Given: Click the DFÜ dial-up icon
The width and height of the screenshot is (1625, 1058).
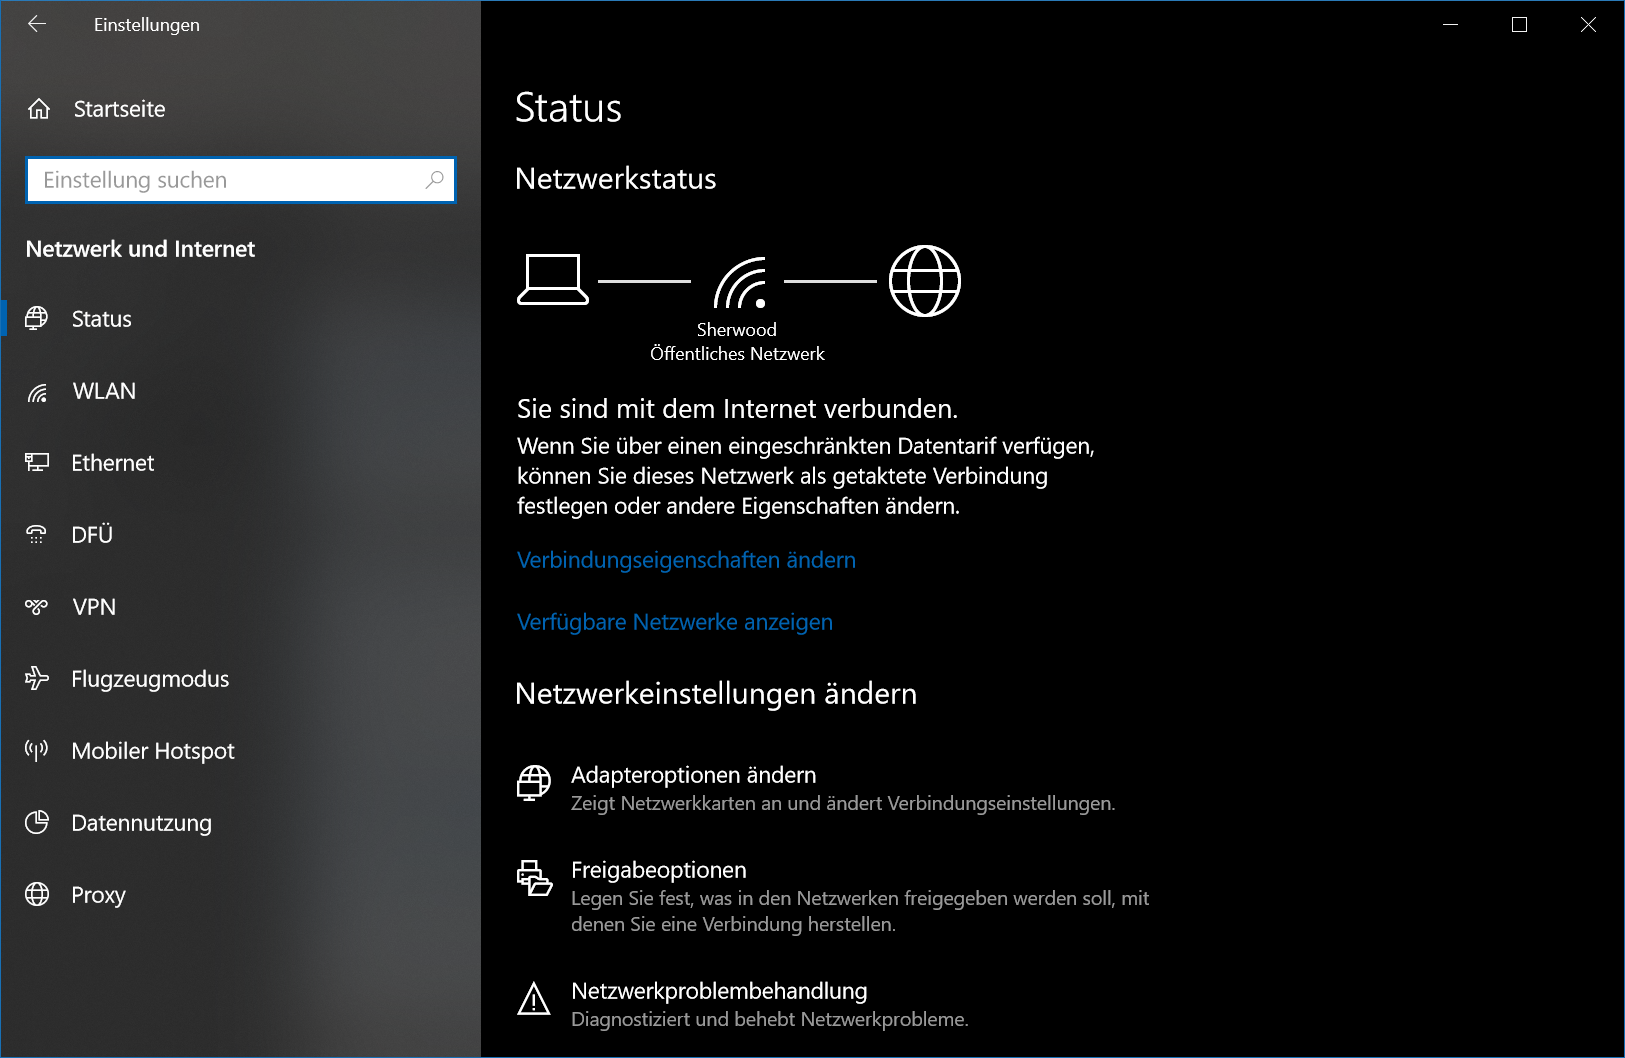Looking at the screenshot, I should [37, 535].
